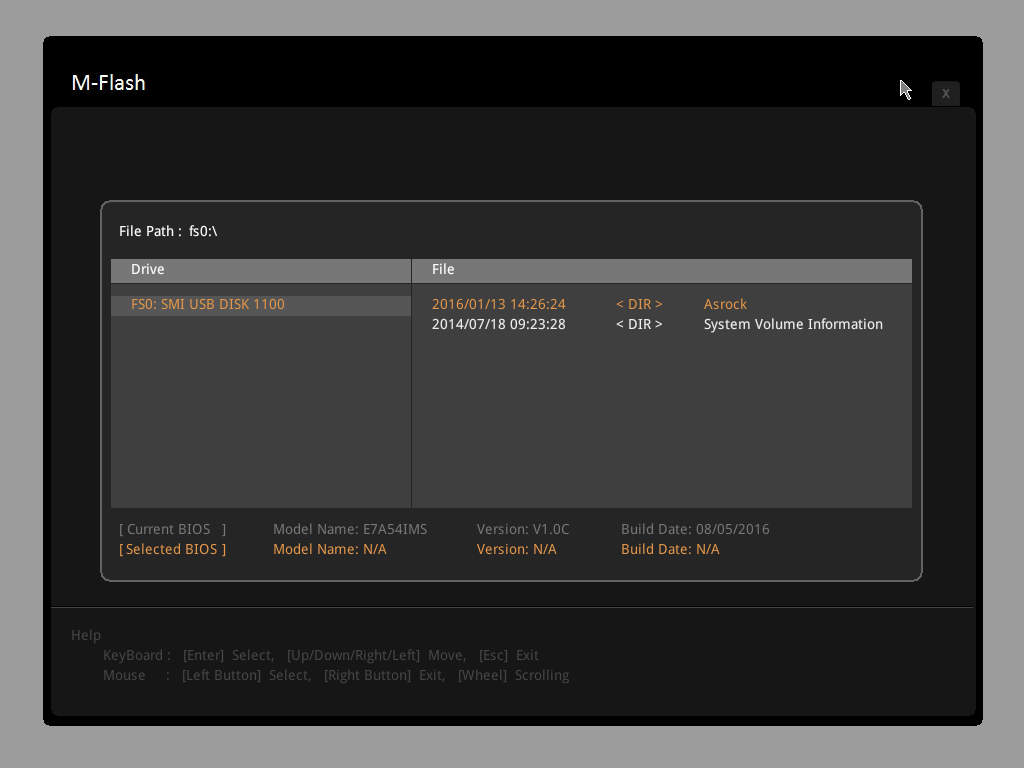This screenshot has width=1024, height=768.
Task: Click the Model Name E7A54IMS text
Action: pyautogui.click(x=349, y=529)
